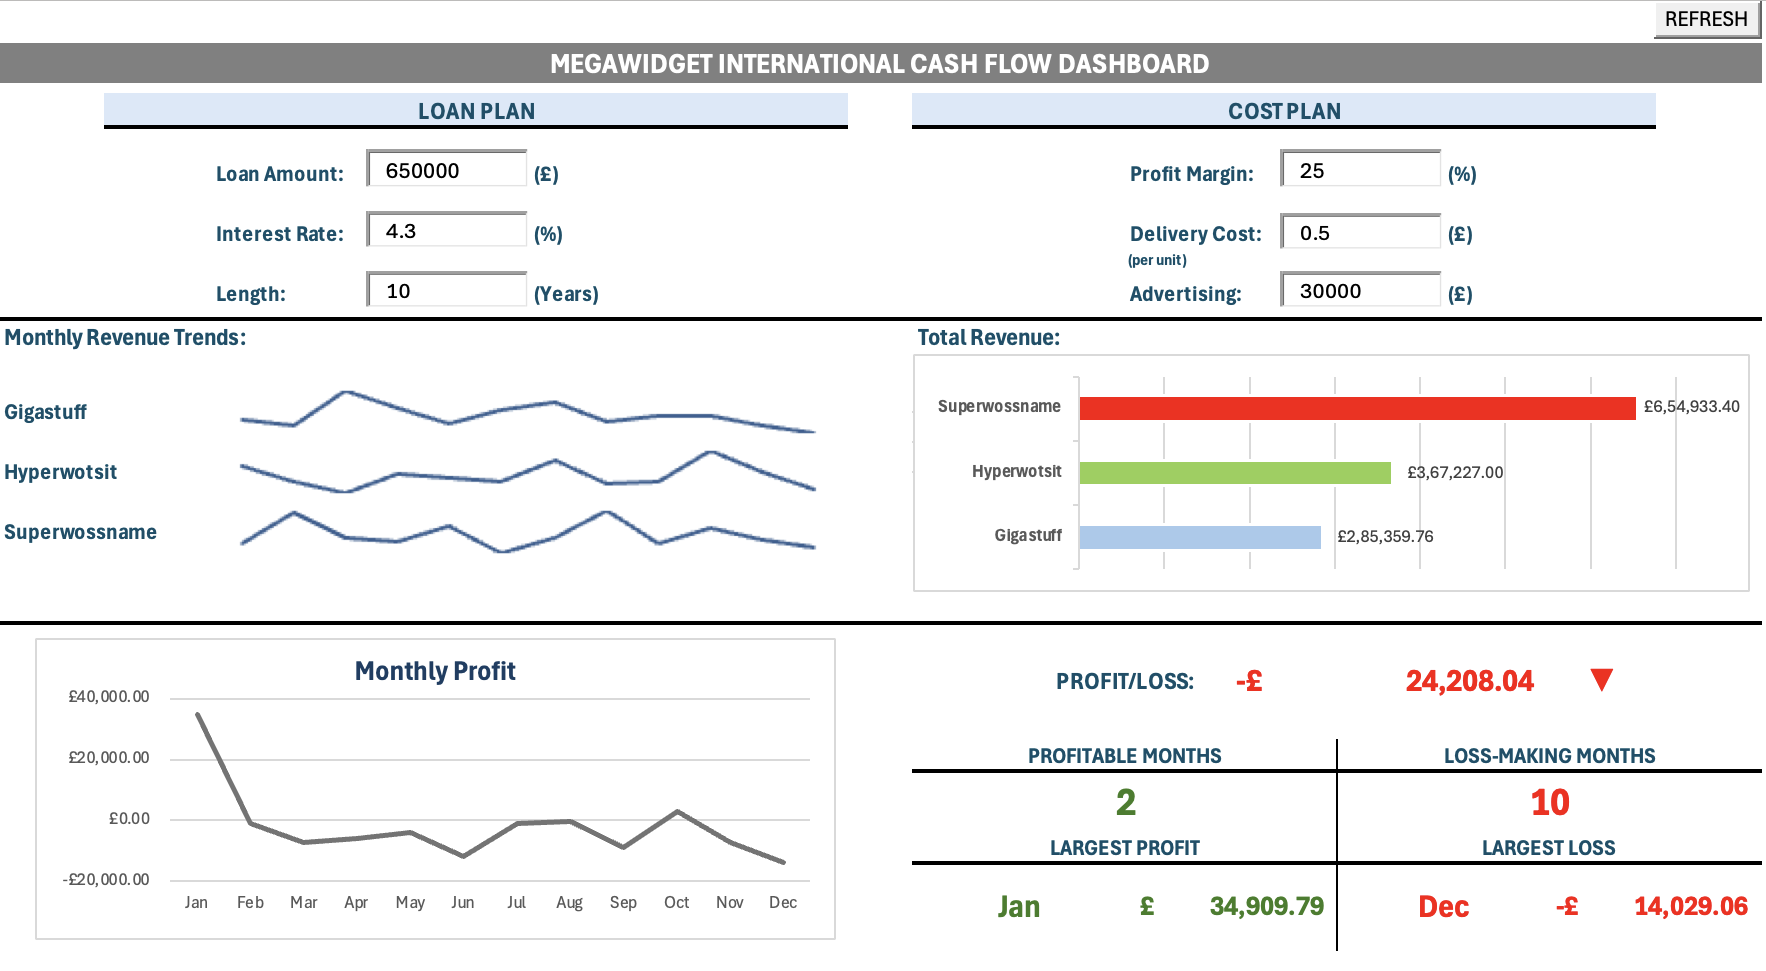Screen dimensions: 1766x971
Task: Click the -£20,000.00 axis label
Action: pos(106,880)
